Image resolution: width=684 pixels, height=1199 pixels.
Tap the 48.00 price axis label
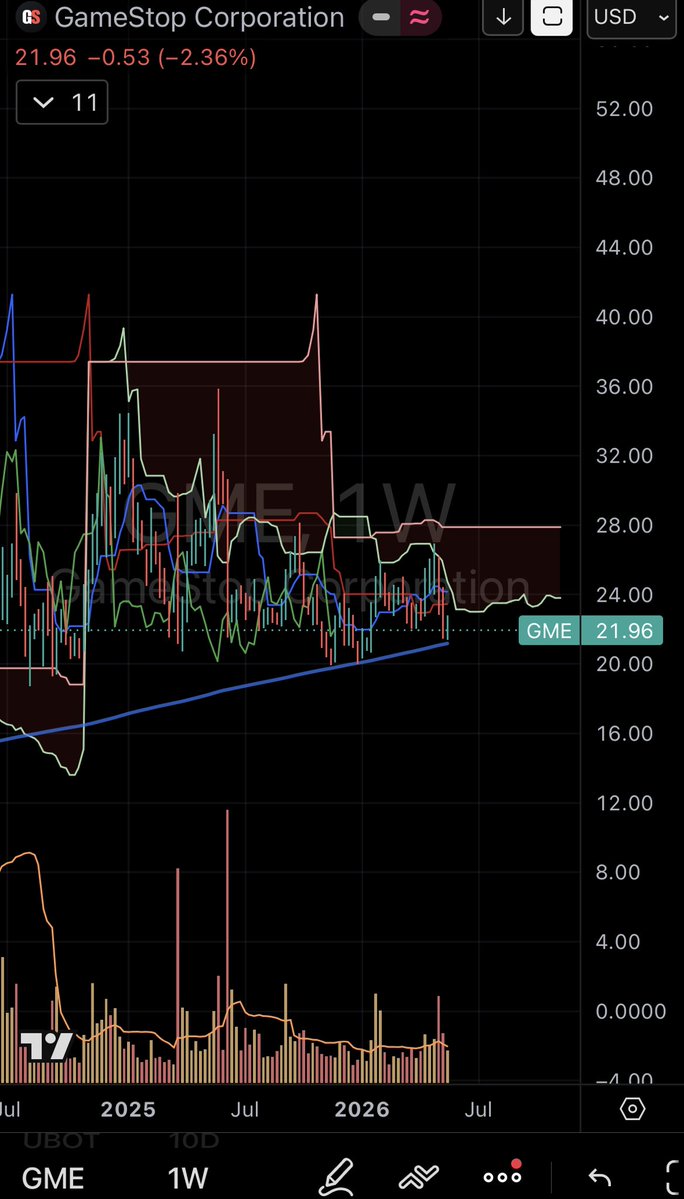(x=624, y=178)
